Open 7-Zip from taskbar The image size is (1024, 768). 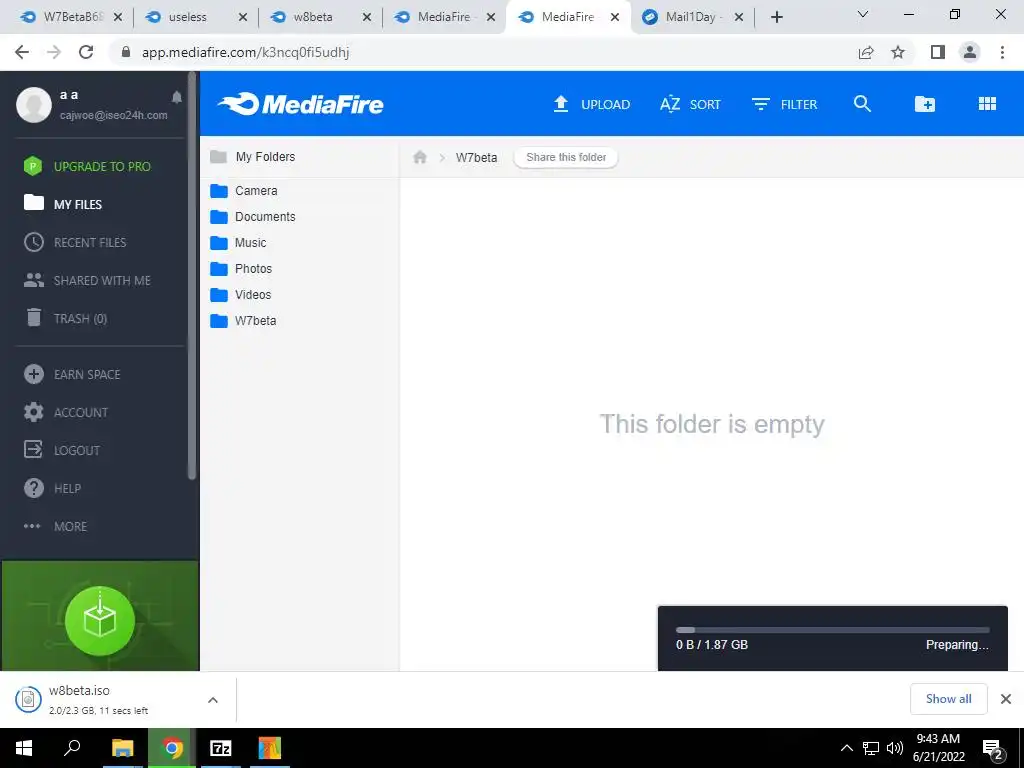(x=220, y=748)
